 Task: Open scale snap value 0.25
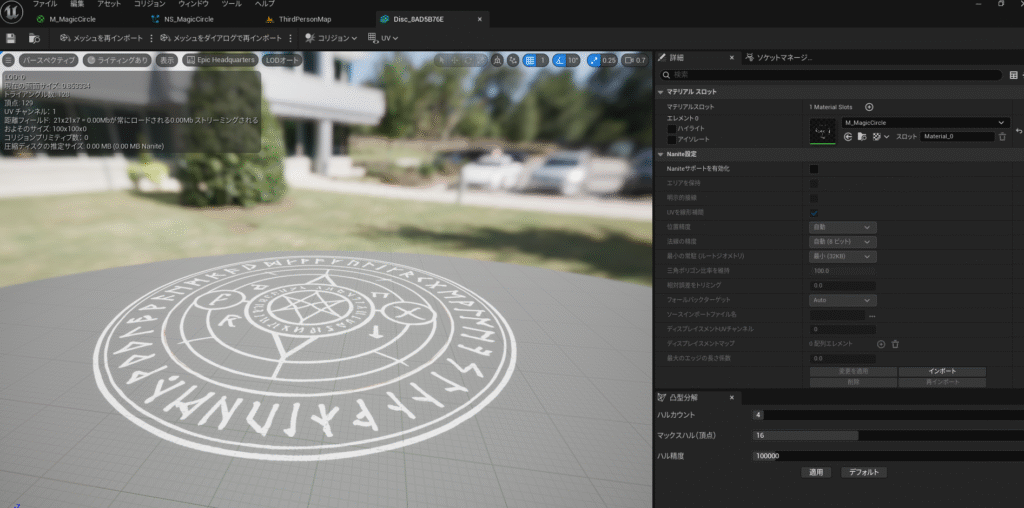point(609,60)
